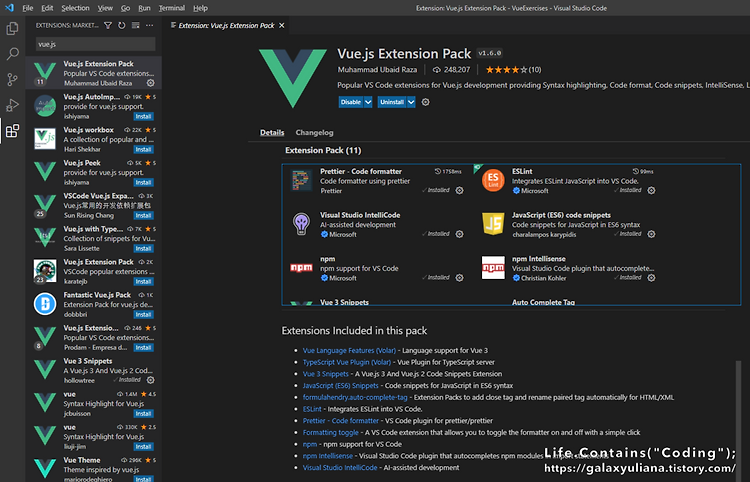
Task: Open Source Control view in activity bar
Action: tap(12, 79)
